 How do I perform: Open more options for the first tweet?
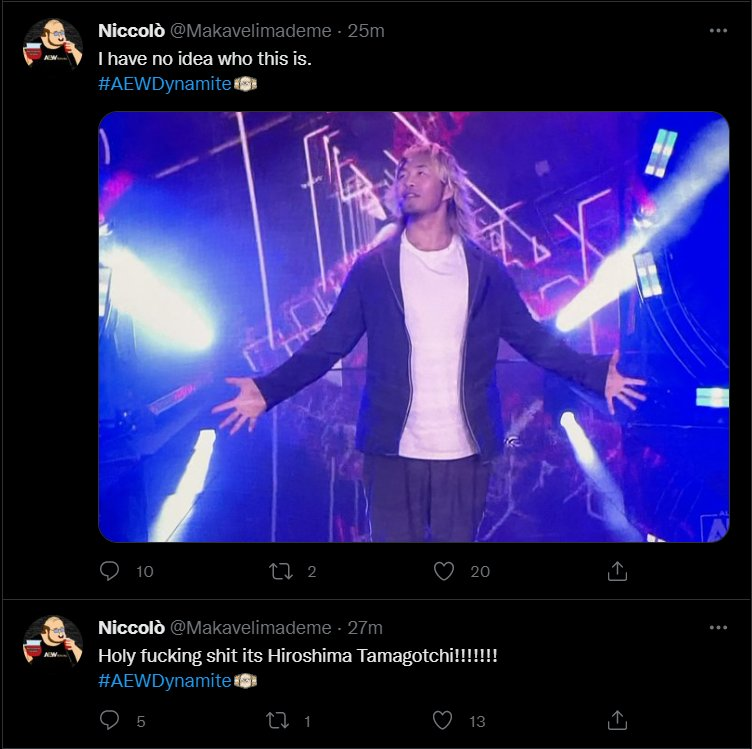pos(718,31)
